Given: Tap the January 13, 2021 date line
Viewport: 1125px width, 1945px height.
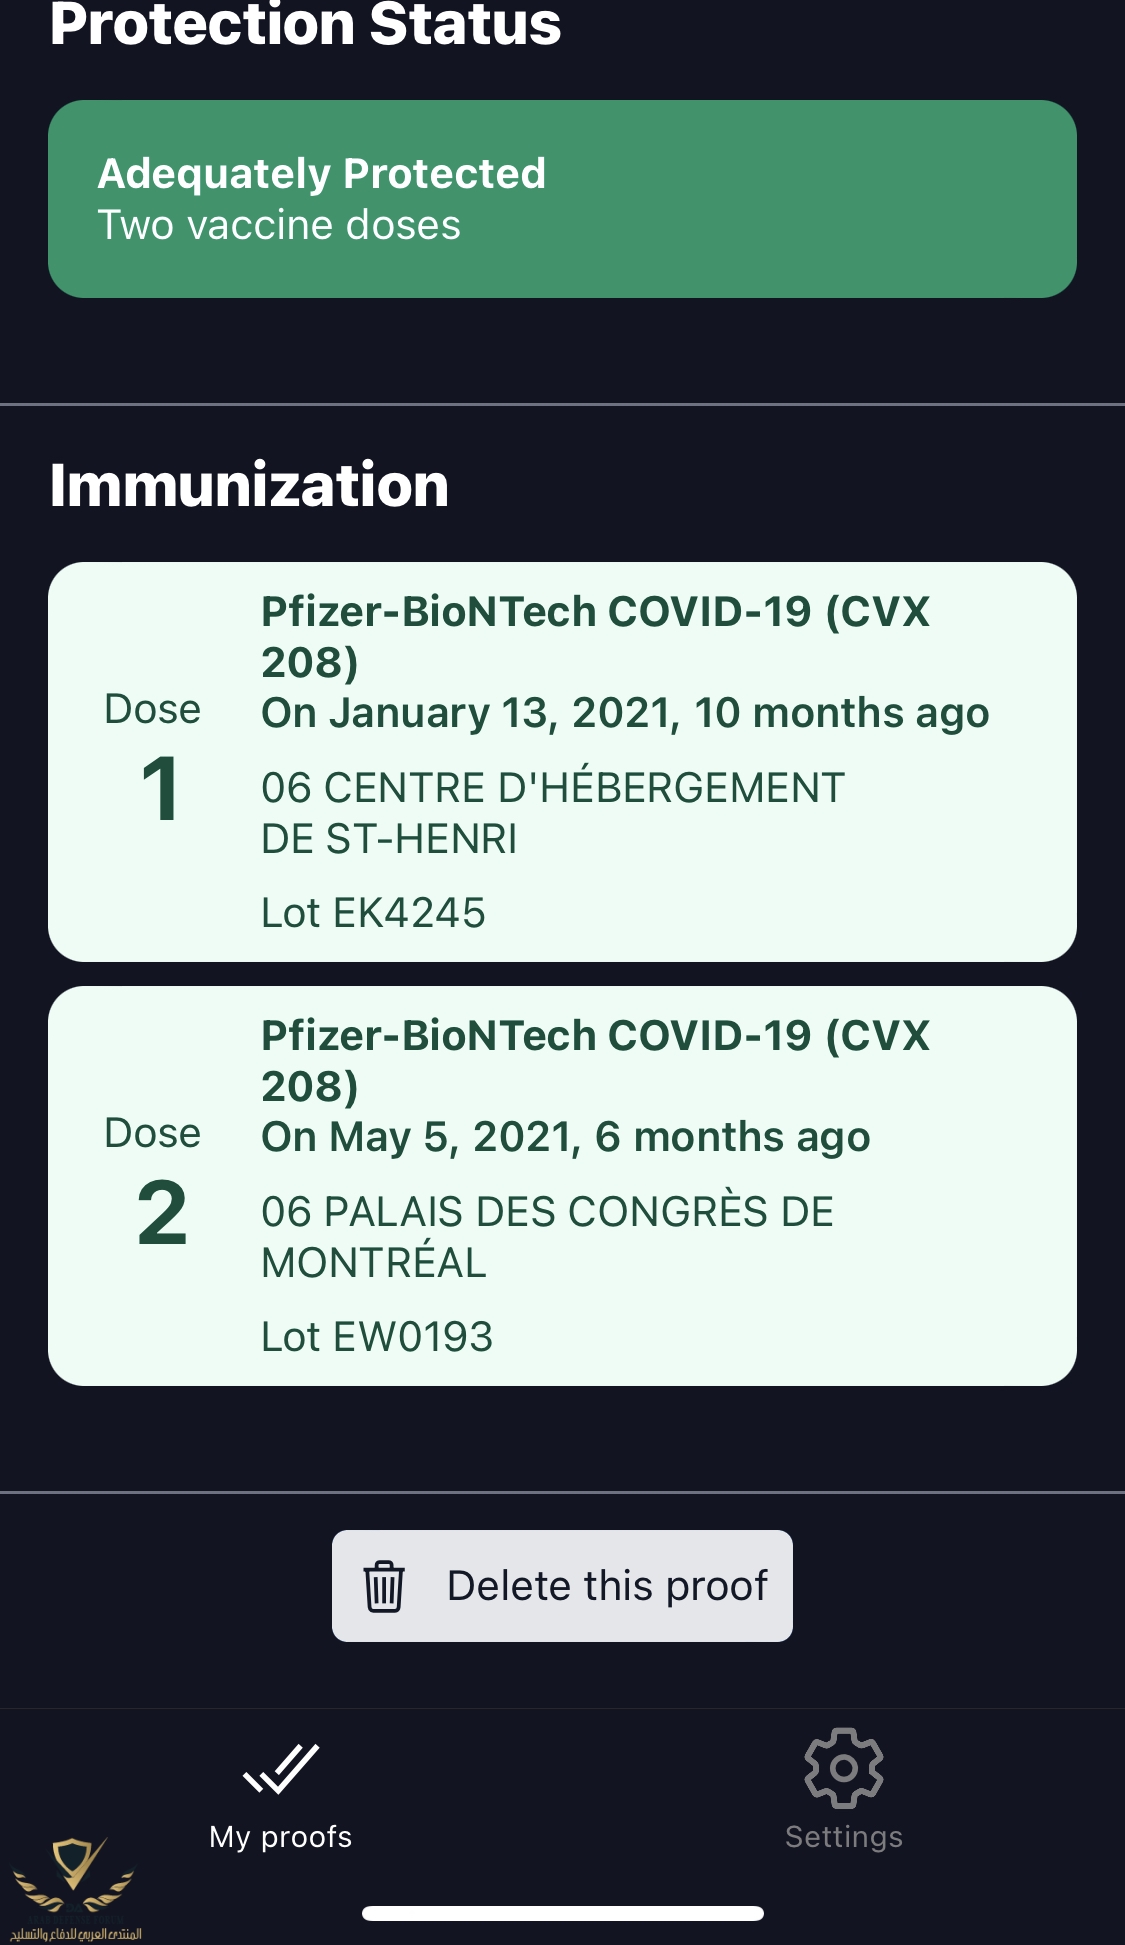Looking at the screenshot, I should (x=625, y=713).
